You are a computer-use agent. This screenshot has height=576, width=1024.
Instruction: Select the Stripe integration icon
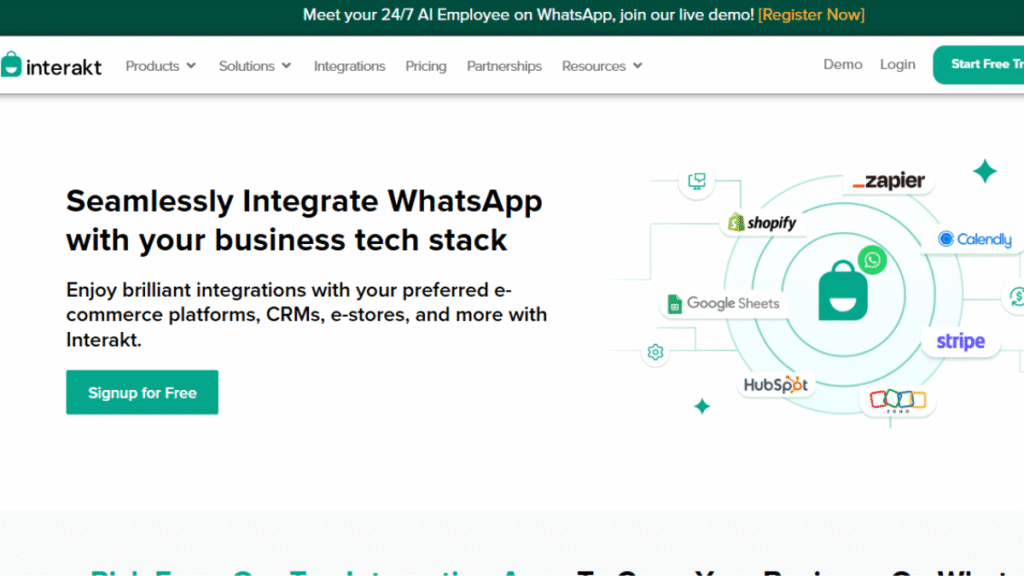click(x=960, y=341)
